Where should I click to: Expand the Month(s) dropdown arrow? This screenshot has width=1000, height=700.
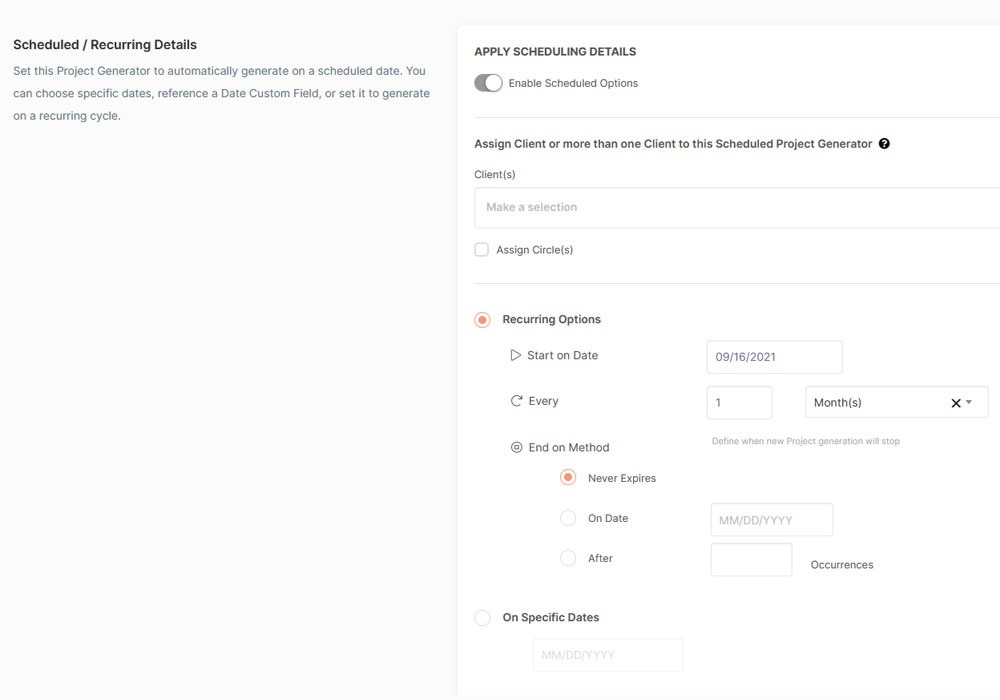[x=970, y=402]
